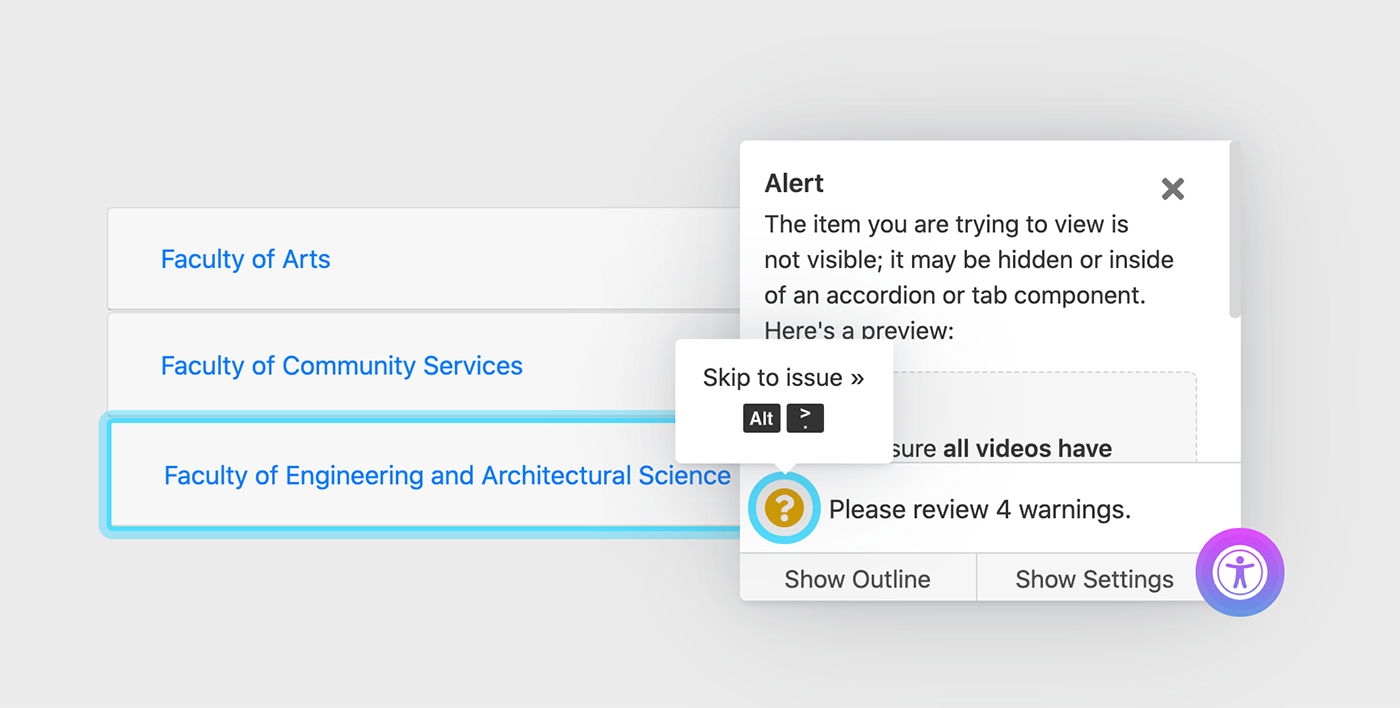Screen dimensions: 1400x708
Task: Click the bold 'all videos have' text
Action: [1027, 448]
